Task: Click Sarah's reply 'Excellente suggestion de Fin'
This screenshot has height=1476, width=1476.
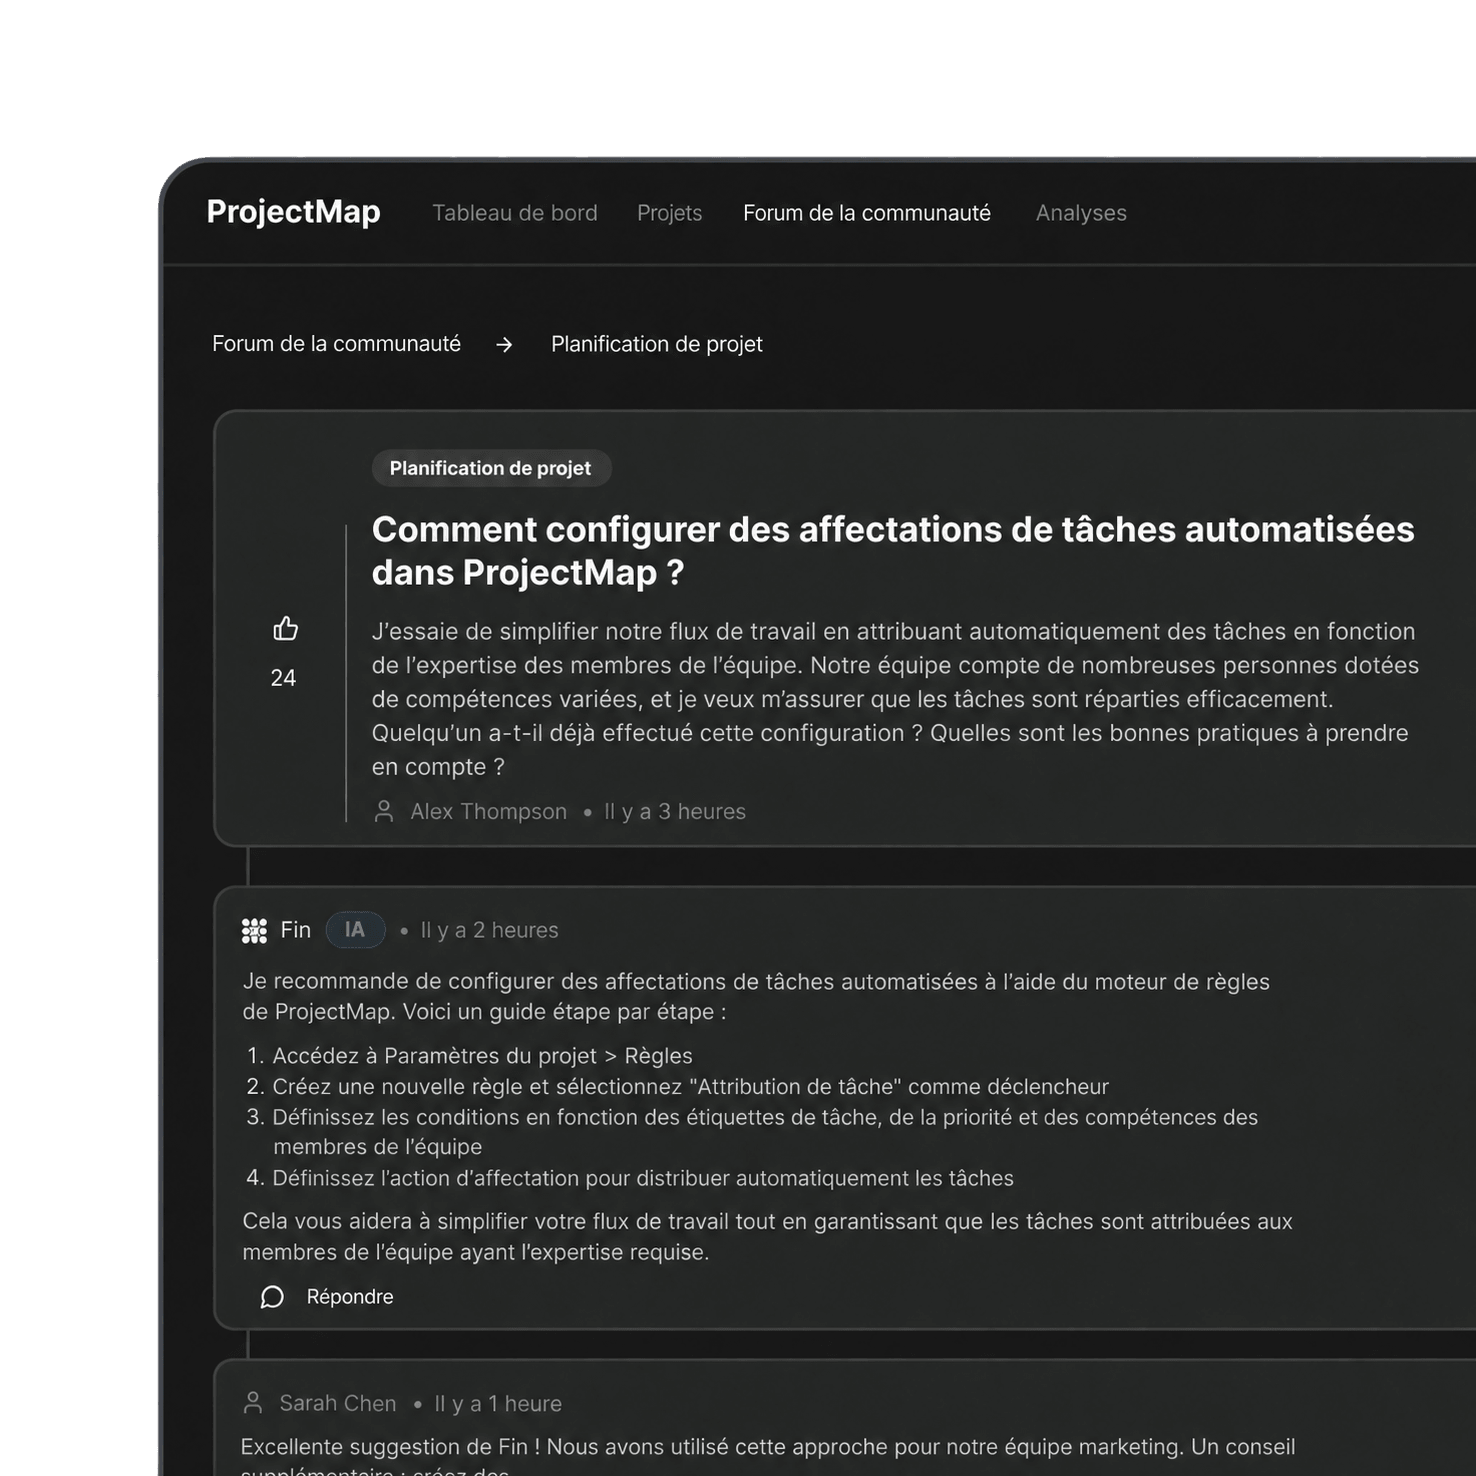Action: [768, 1457]
